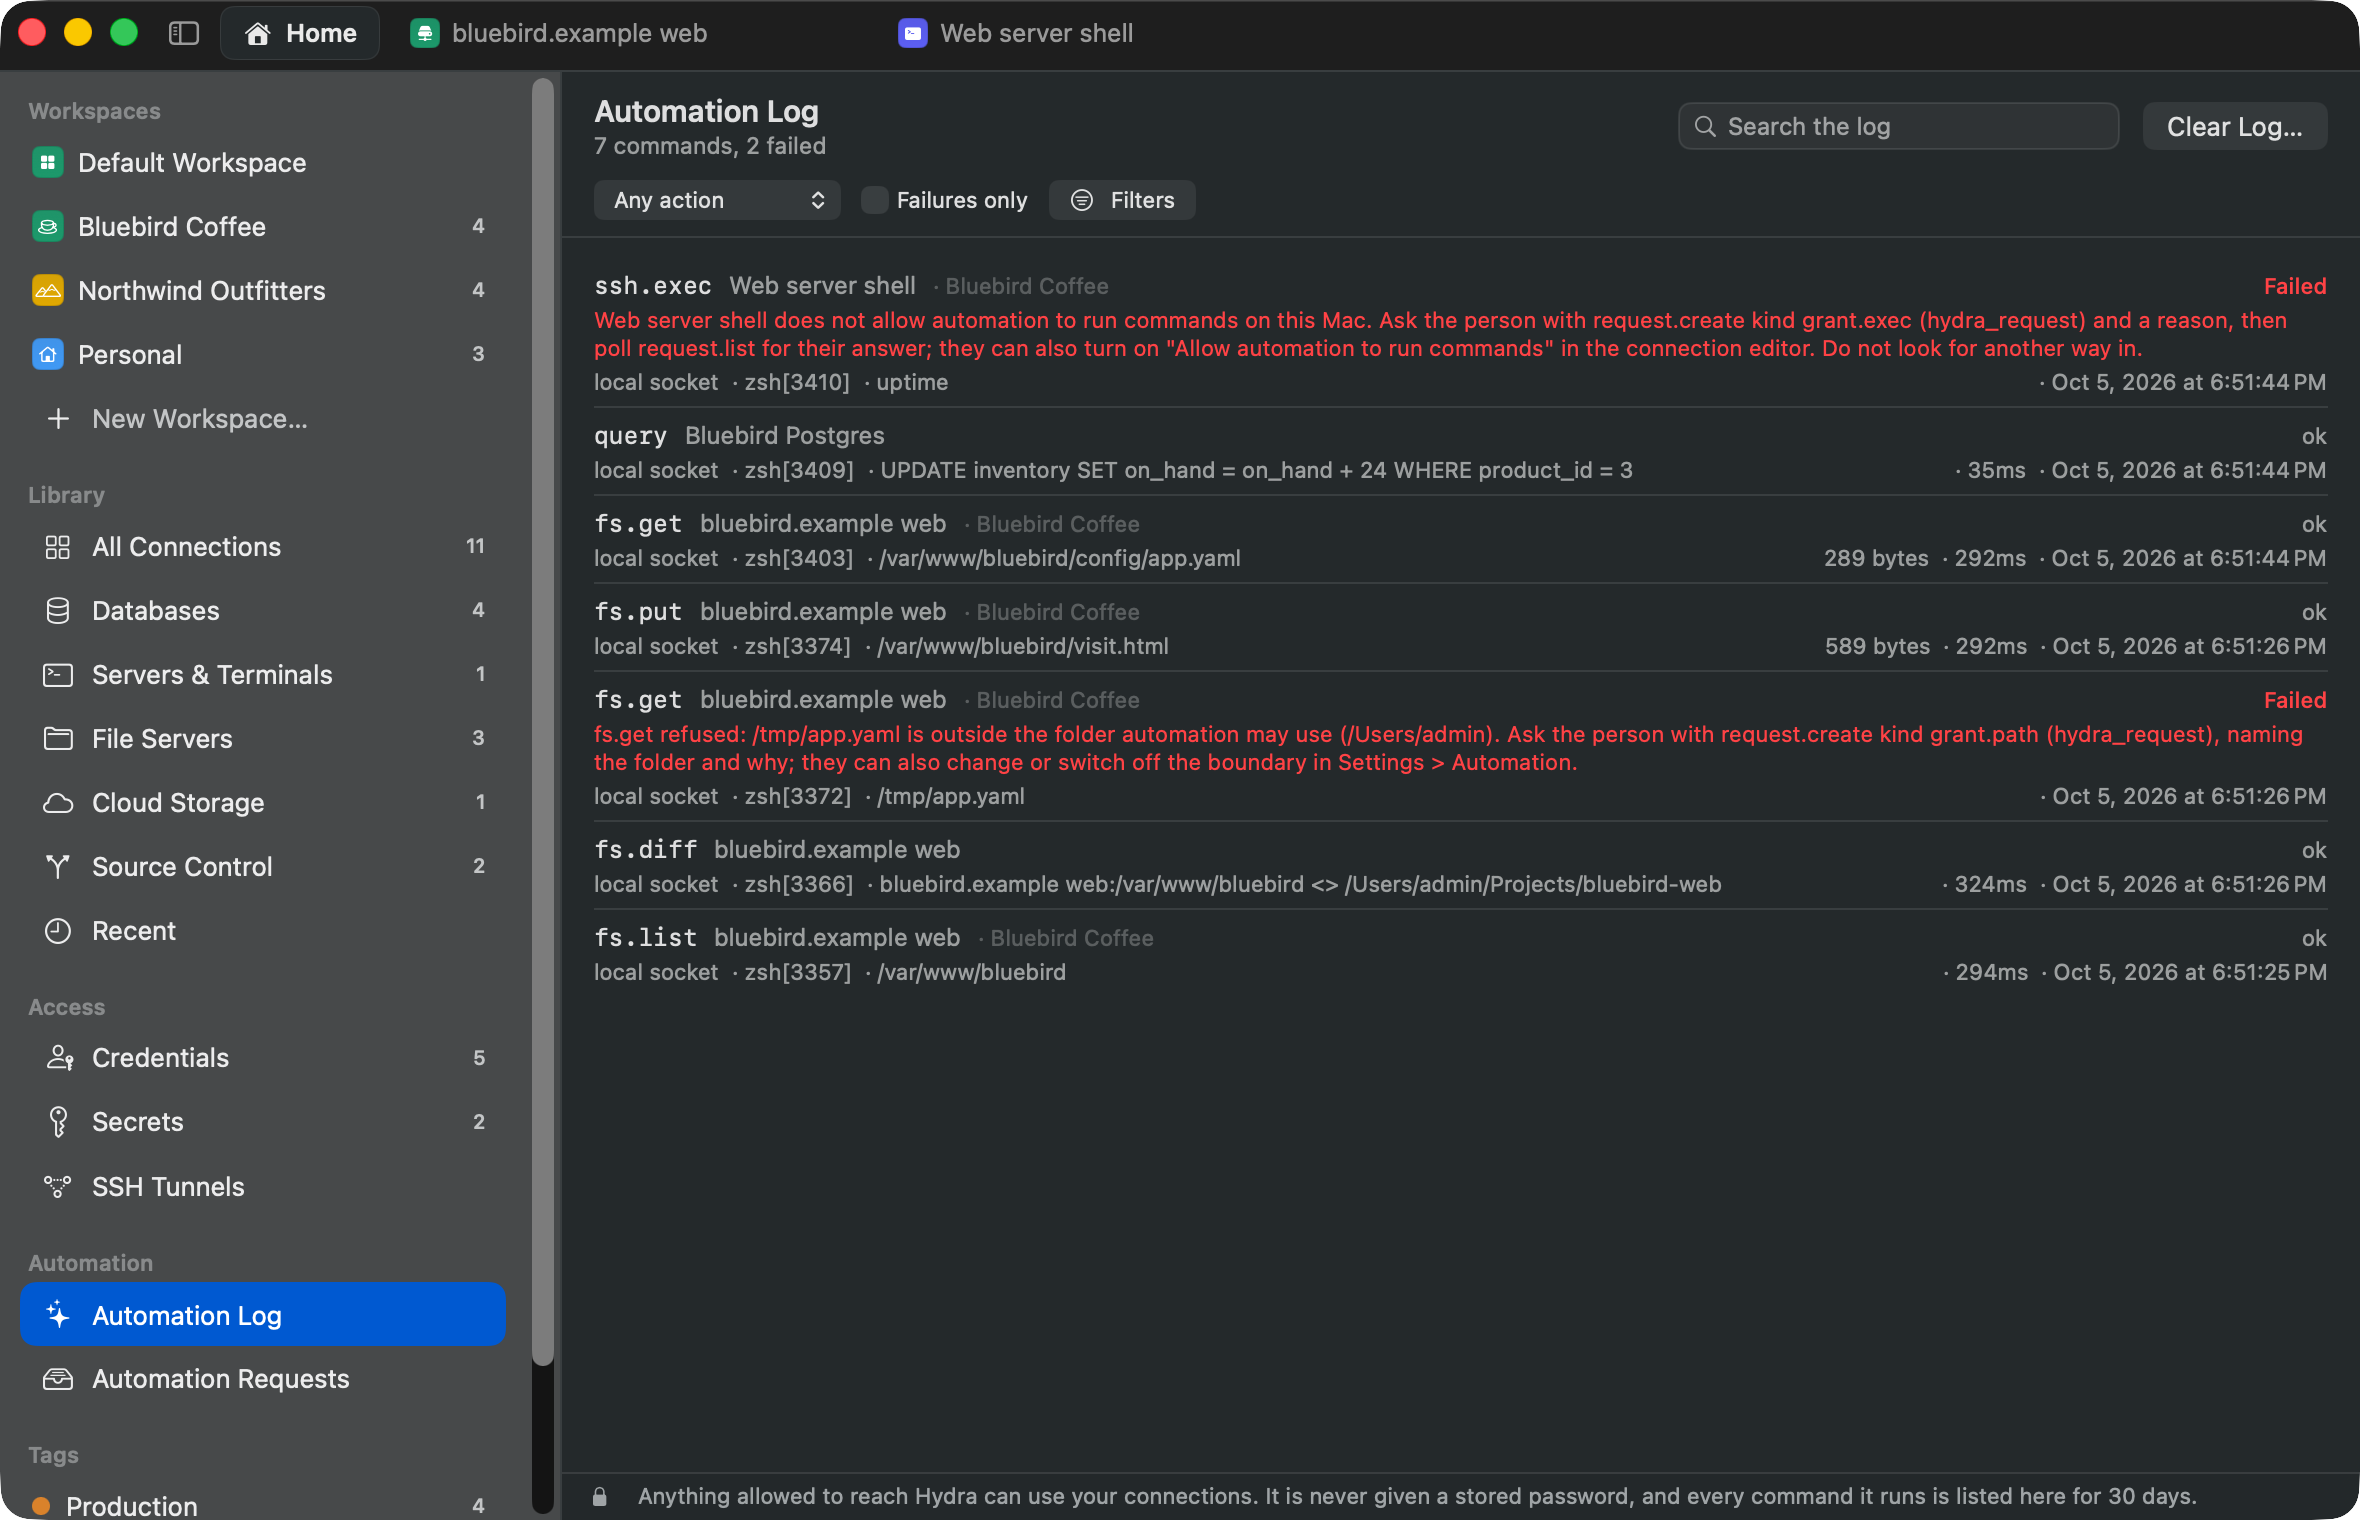
Task: Click the Source Control branch icon
Action: 58,866
